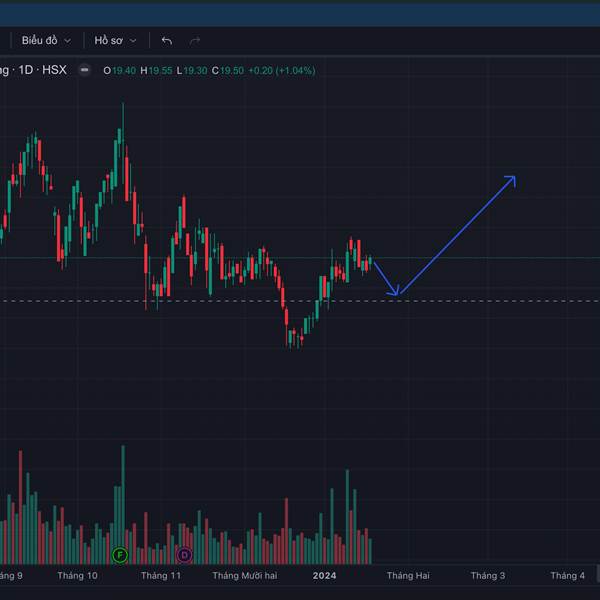Screen dimensions: 600x600
Task: Open the Hồ sơ dropdown menu
Action: tap(115, 40)
